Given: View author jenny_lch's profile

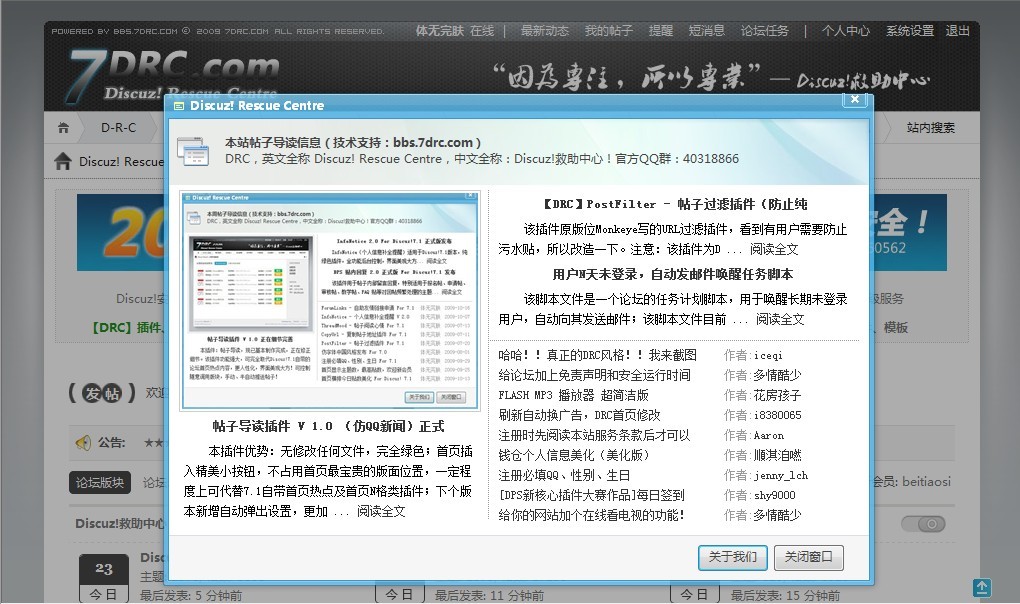Looking at the screenshot, I should [x=781, y=475].
